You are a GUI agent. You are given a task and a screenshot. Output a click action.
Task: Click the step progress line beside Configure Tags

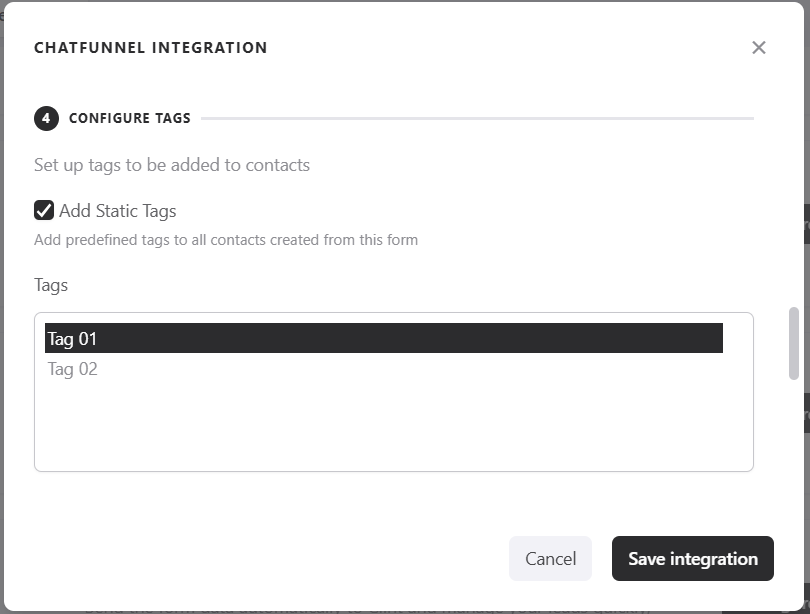[477, 118]
